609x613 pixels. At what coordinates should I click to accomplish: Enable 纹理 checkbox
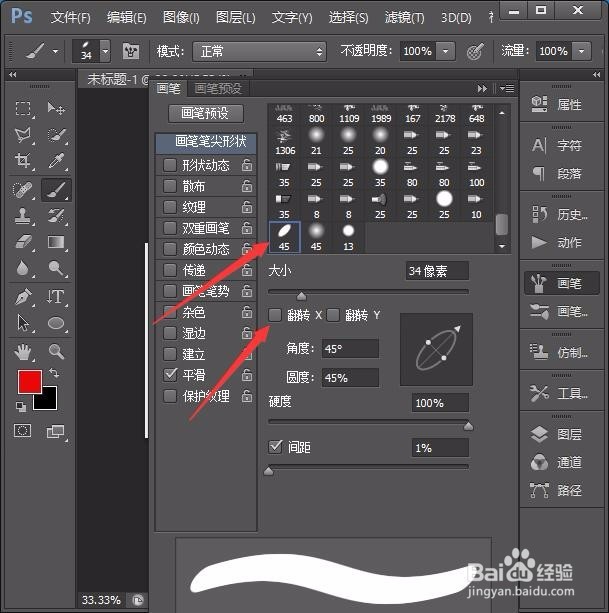(x=170, y=207)
